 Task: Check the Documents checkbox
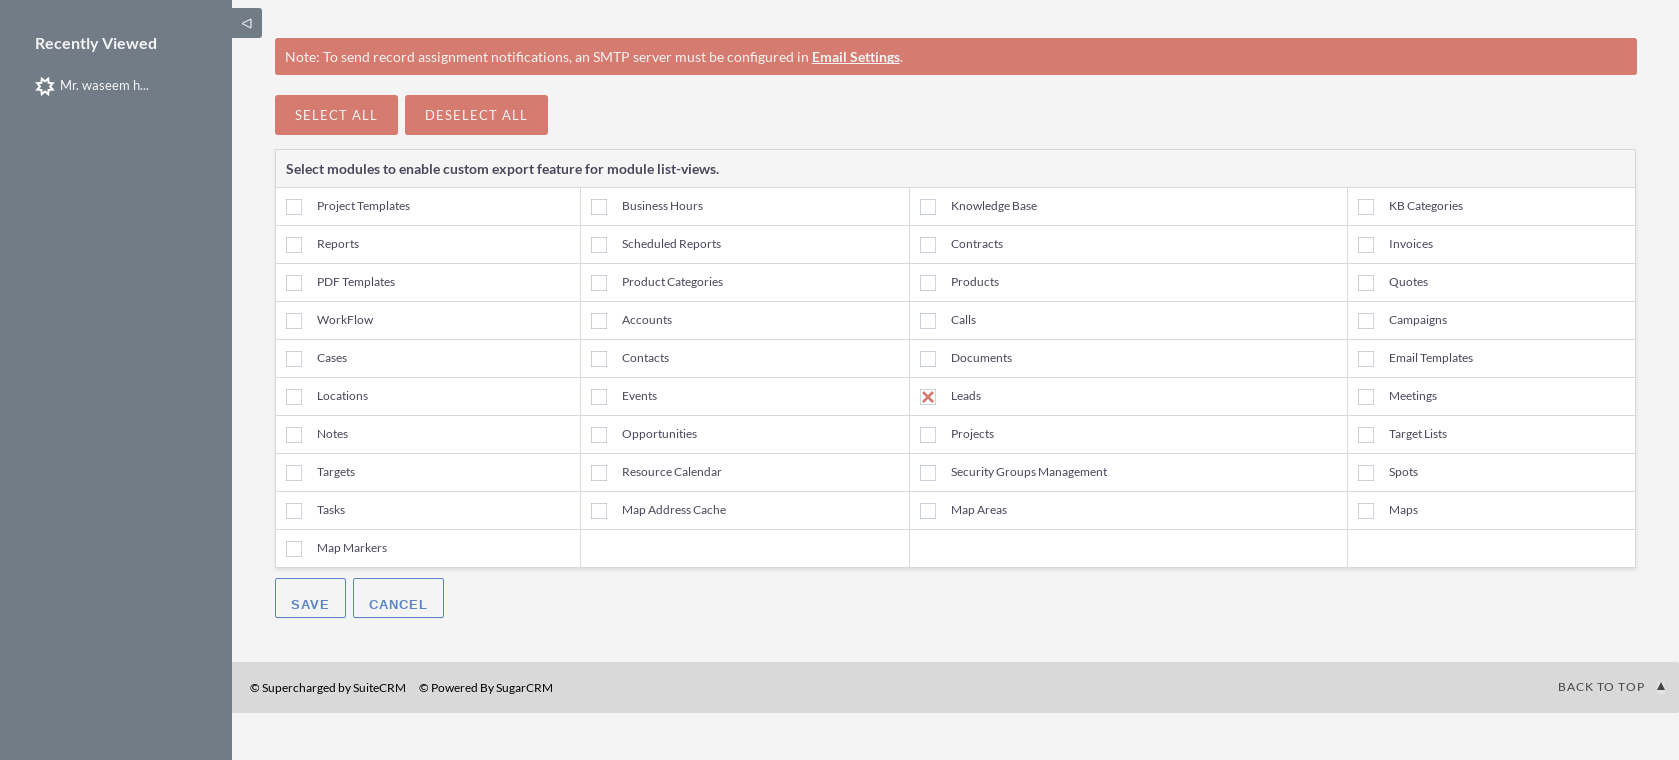(x=928, y=359)
